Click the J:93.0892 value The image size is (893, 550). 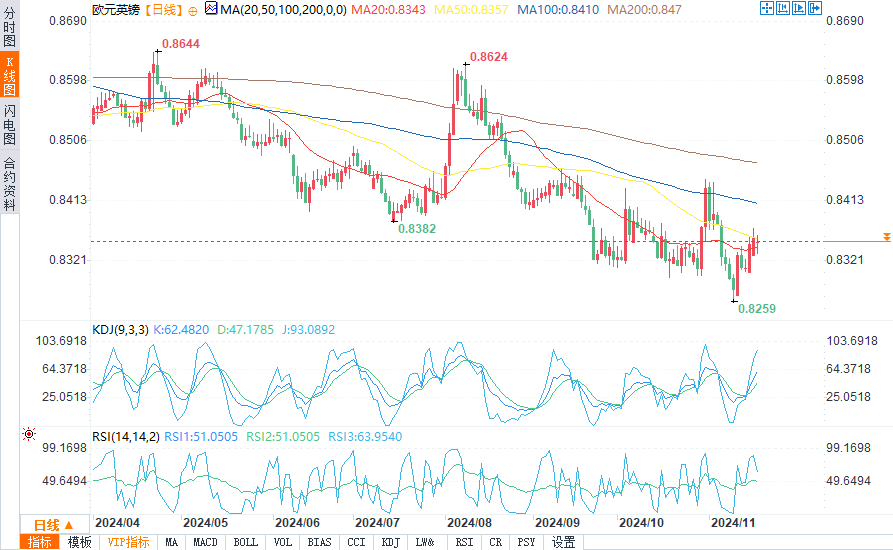308,330
